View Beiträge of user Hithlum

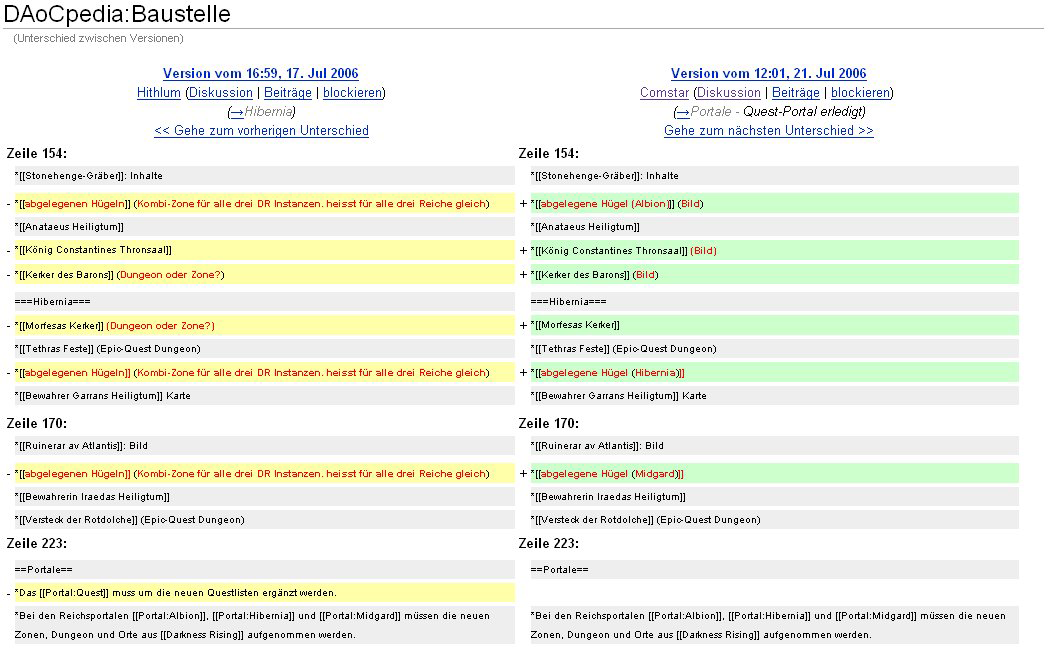click(x=288, y=92)
